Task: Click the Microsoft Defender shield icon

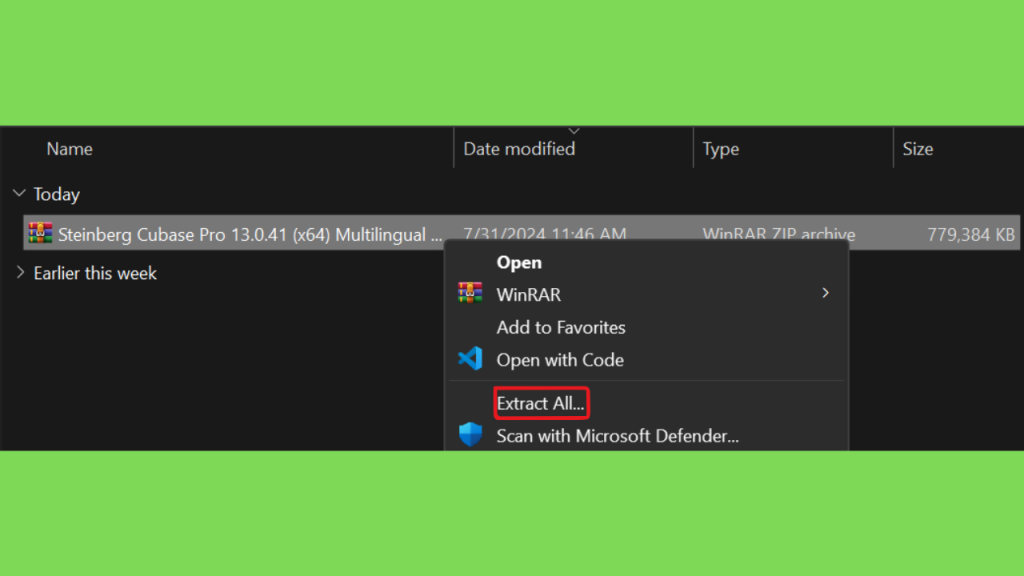Action: click(x=470, y=435)
